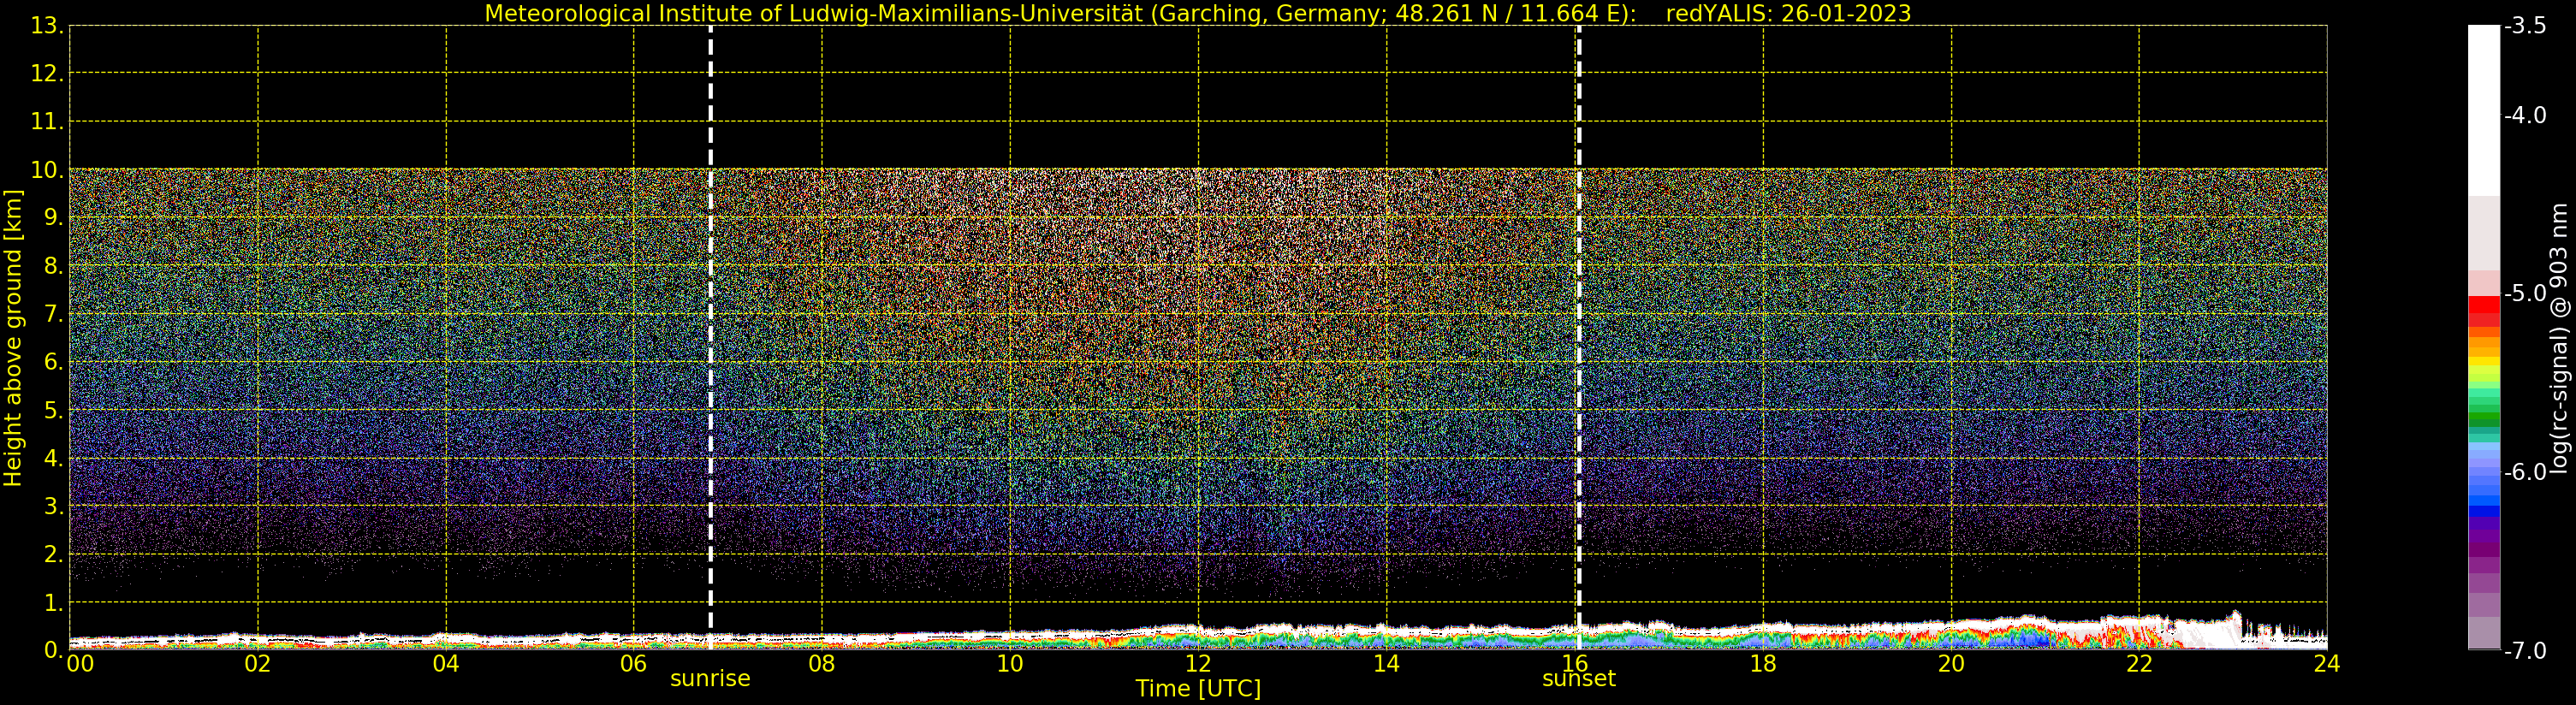Image resolution: width=2576 pixels, height=705 pixels.
Task: Click the time axis tick '08'
Action: click(x=822, y=664)
